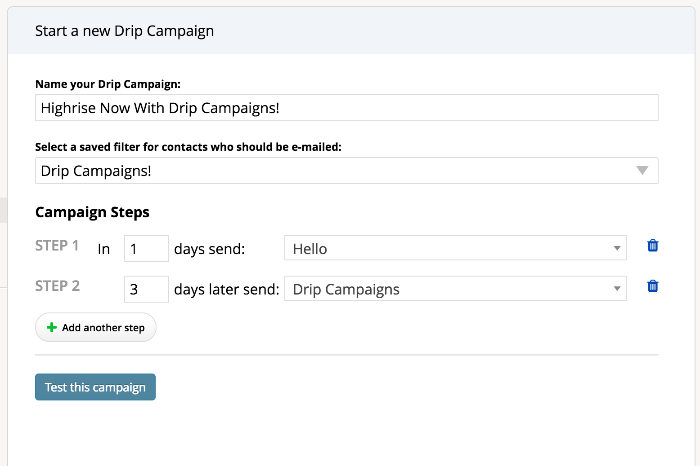Click the Campaign Steps heading

tap(92, 212)
